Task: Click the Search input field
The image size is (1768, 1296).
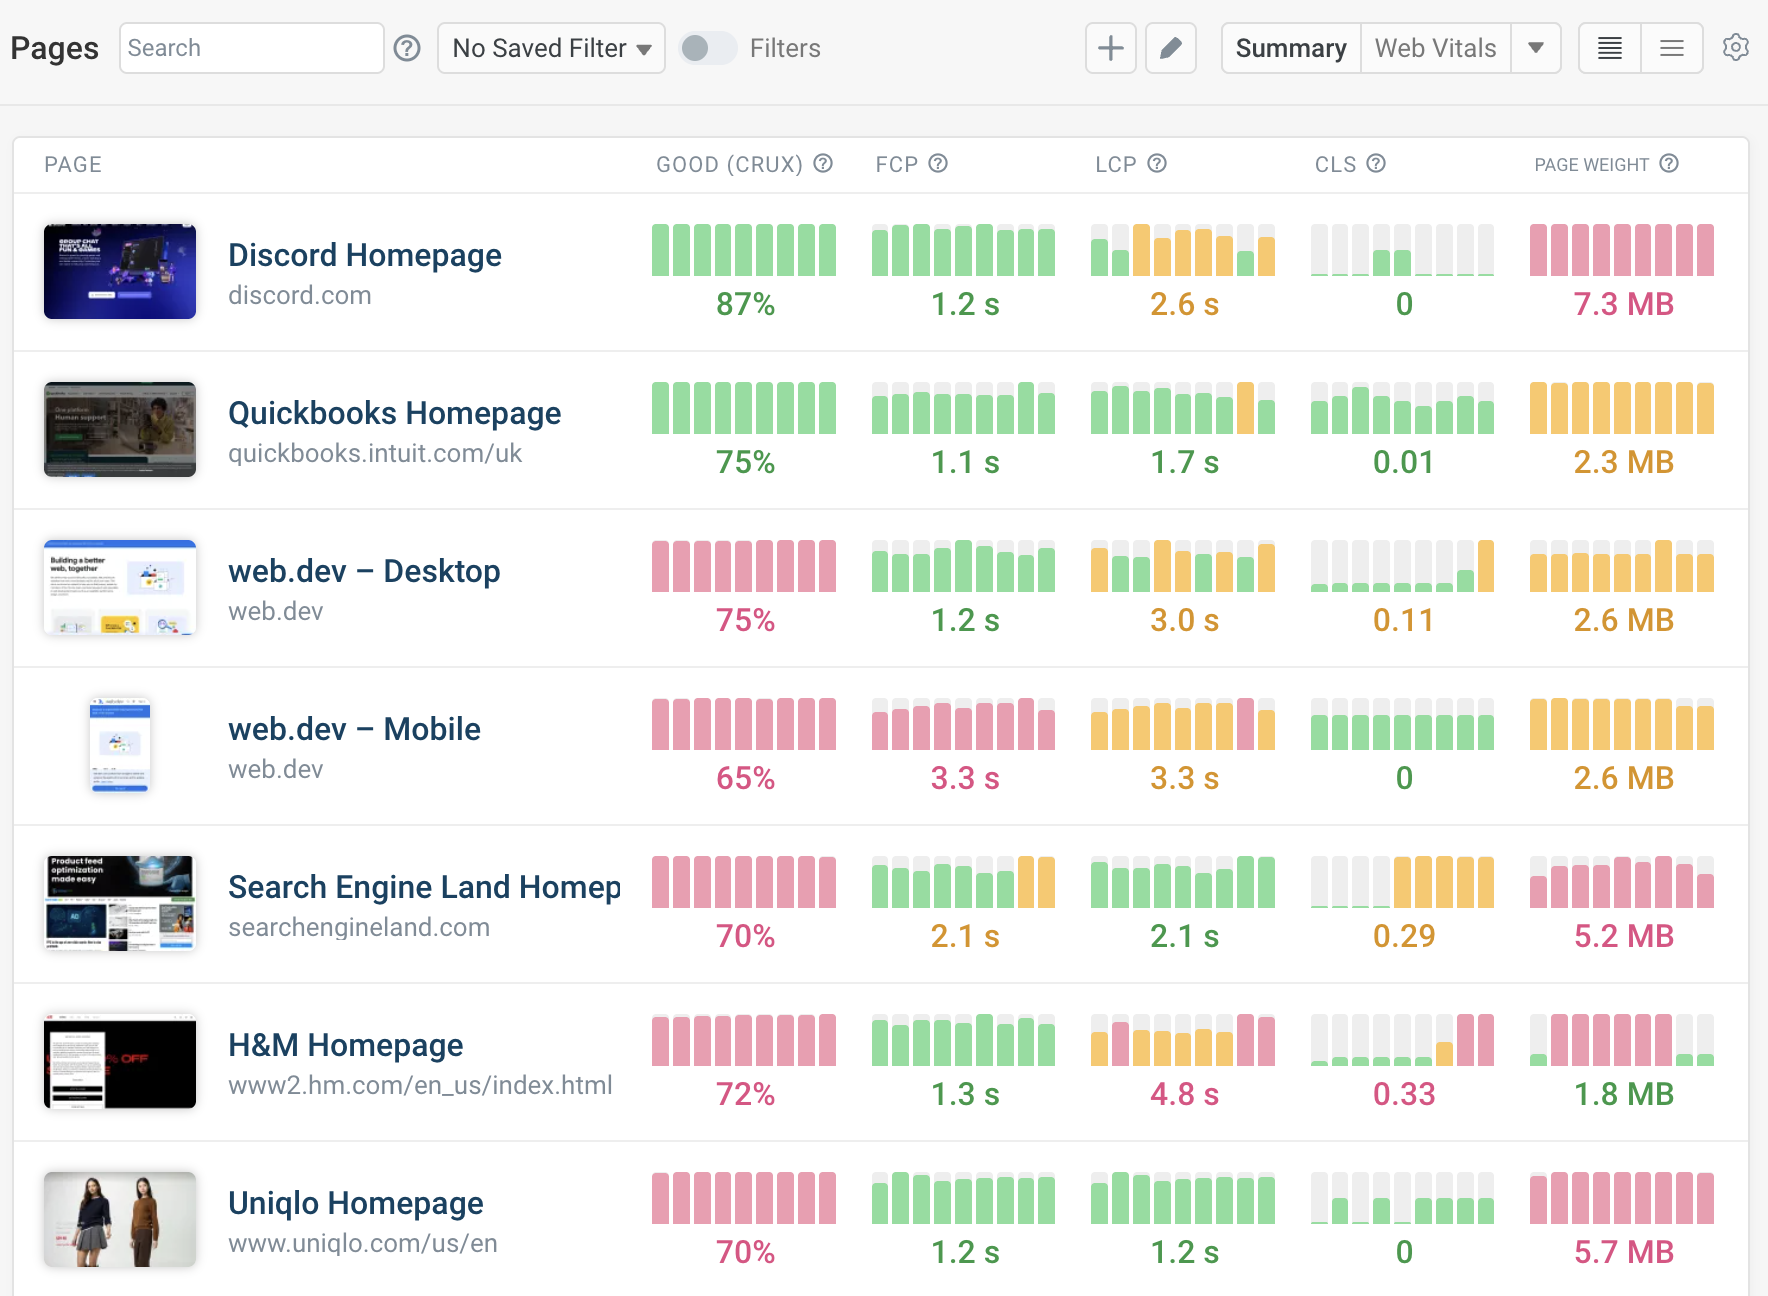Action: (251, 48)
